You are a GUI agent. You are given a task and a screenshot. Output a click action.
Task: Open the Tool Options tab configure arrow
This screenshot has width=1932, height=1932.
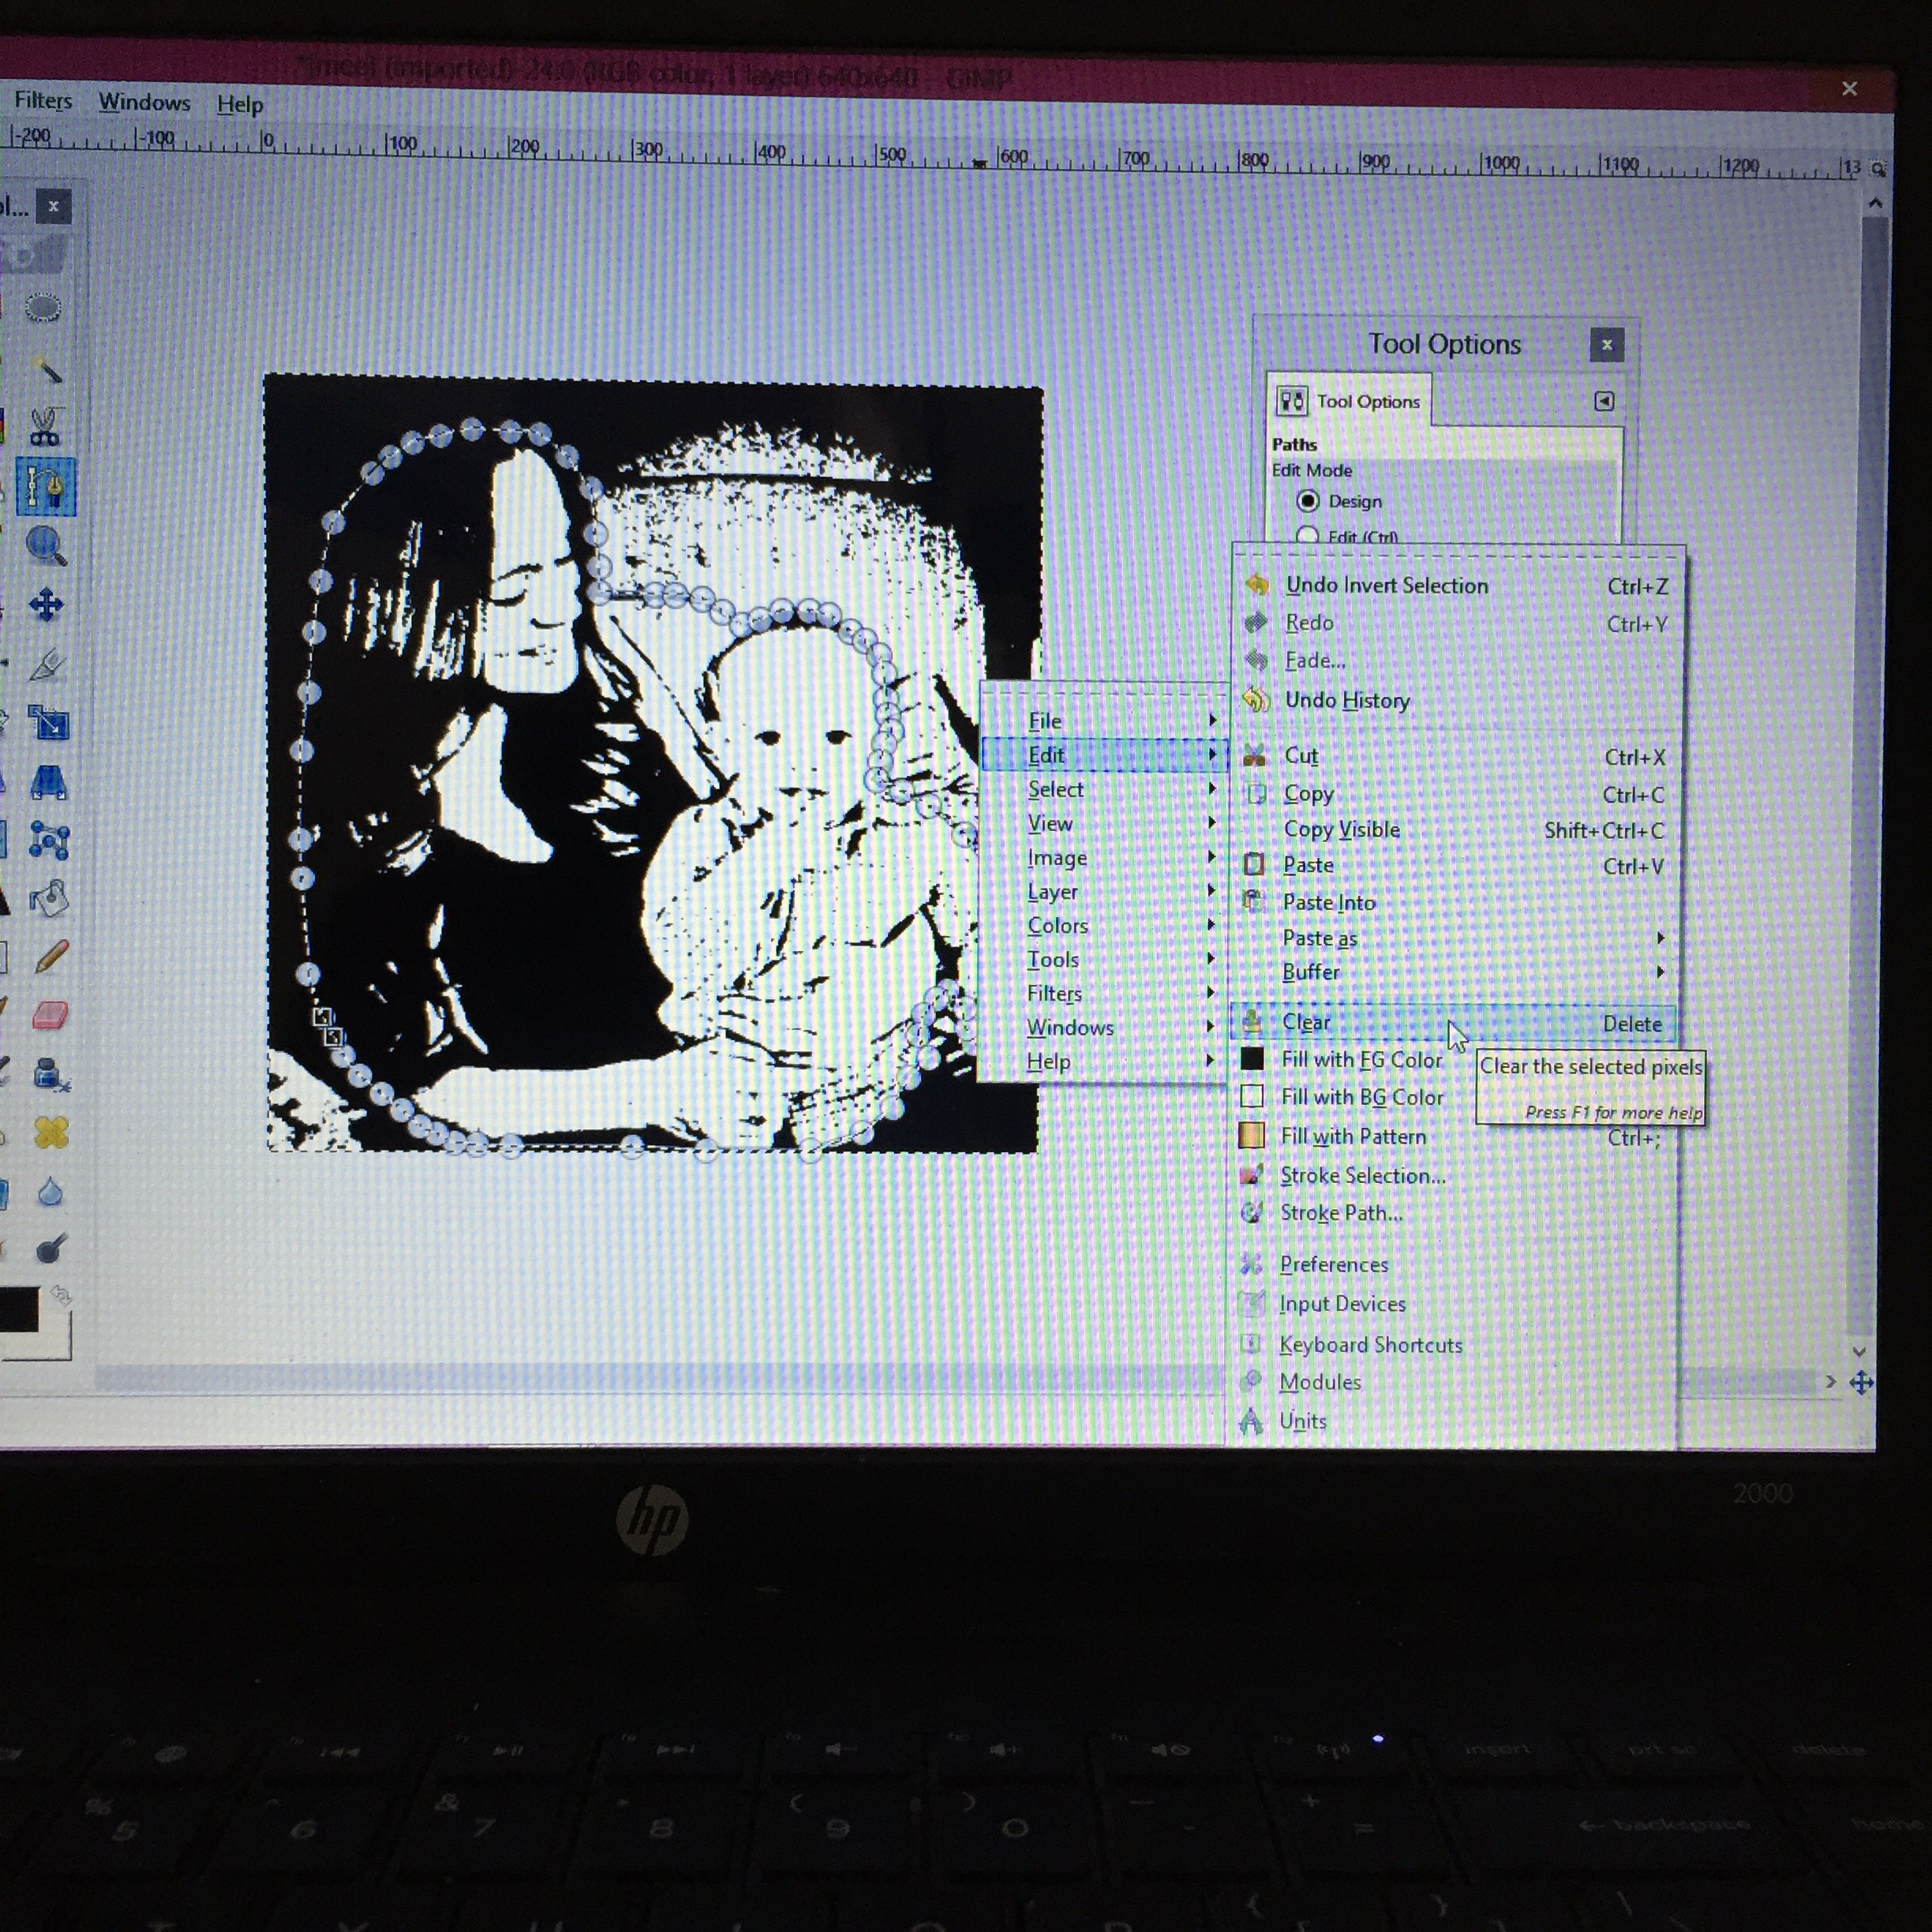1604,401
